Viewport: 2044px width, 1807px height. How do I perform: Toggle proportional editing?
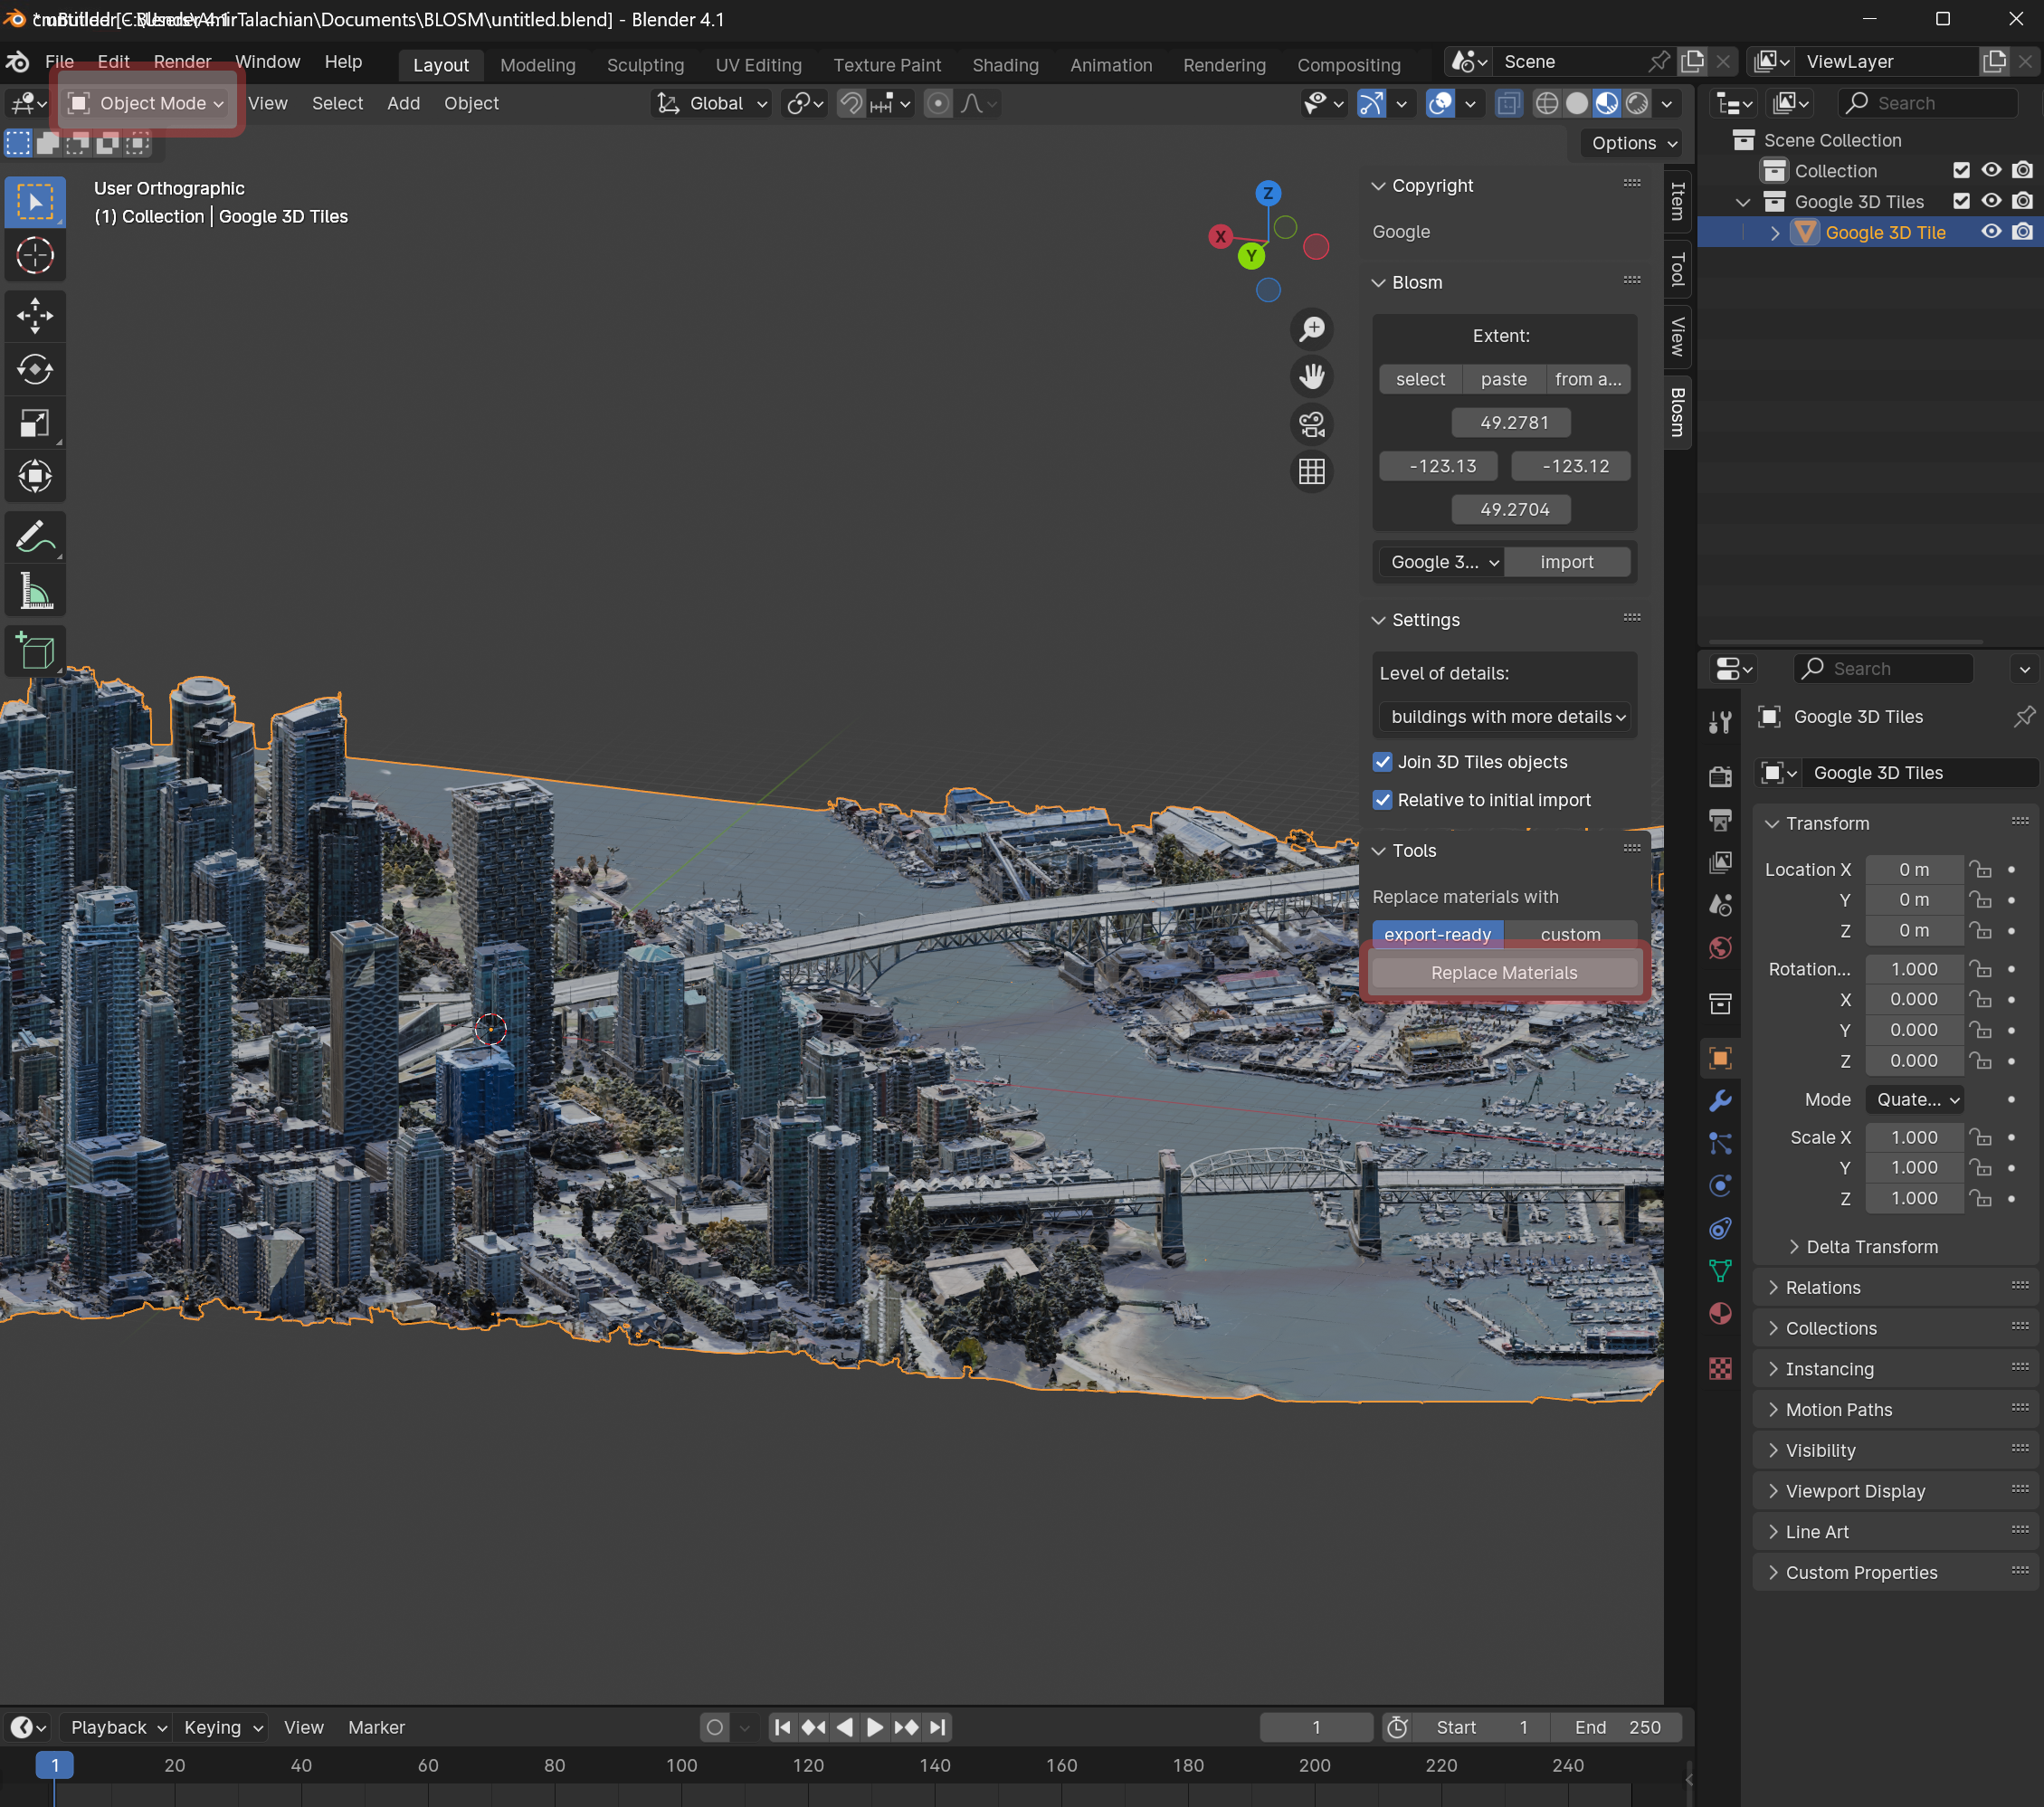point(938,103)
